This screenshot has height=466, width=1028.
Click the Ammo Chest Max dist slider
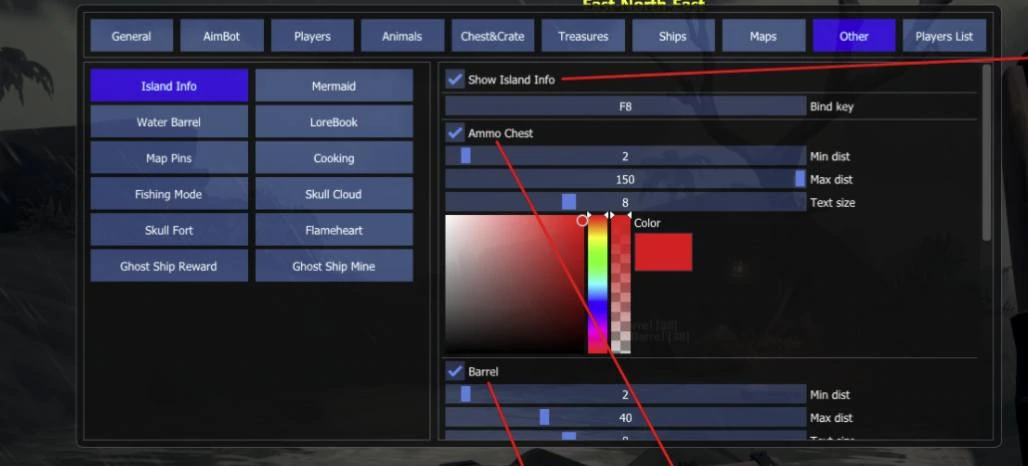(625, 179)
